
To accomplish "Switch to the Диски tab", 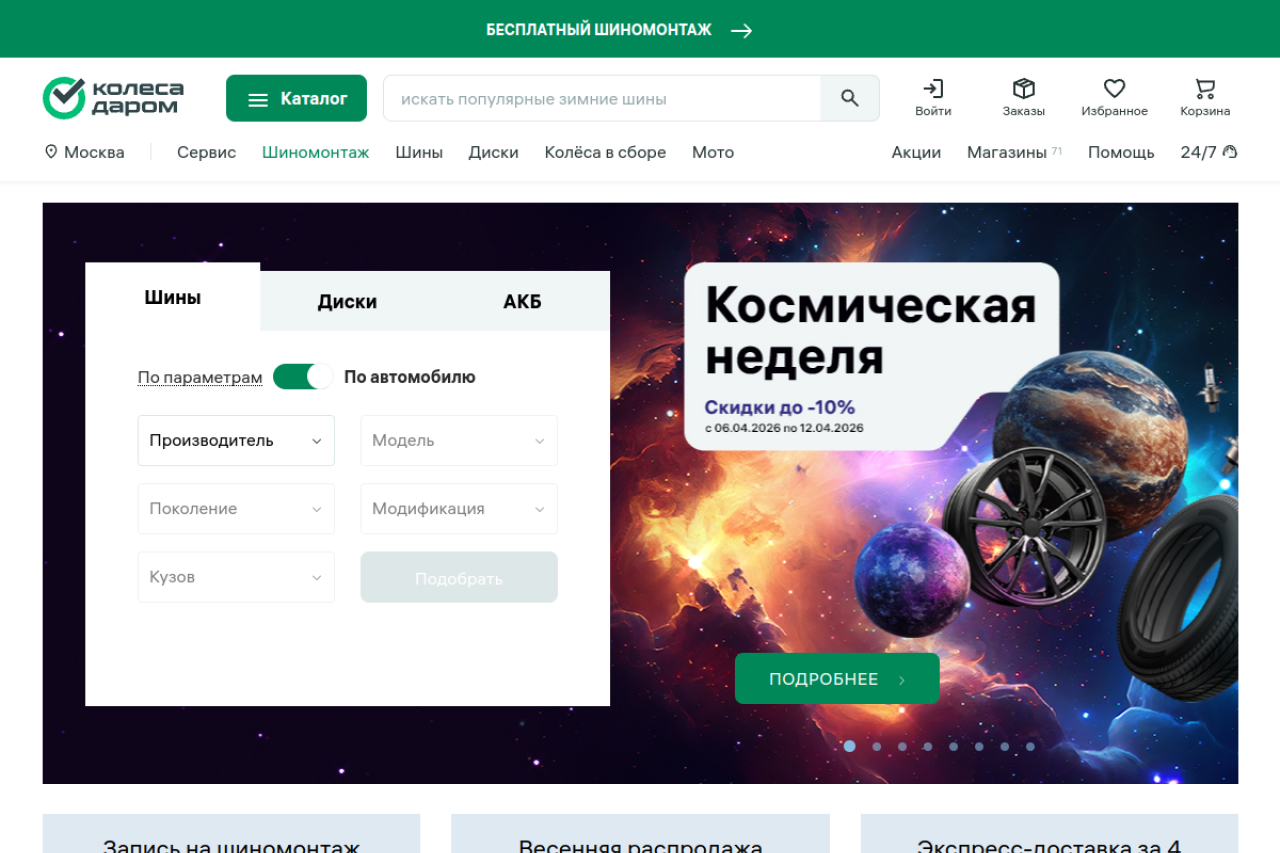I will click(347, 302).
